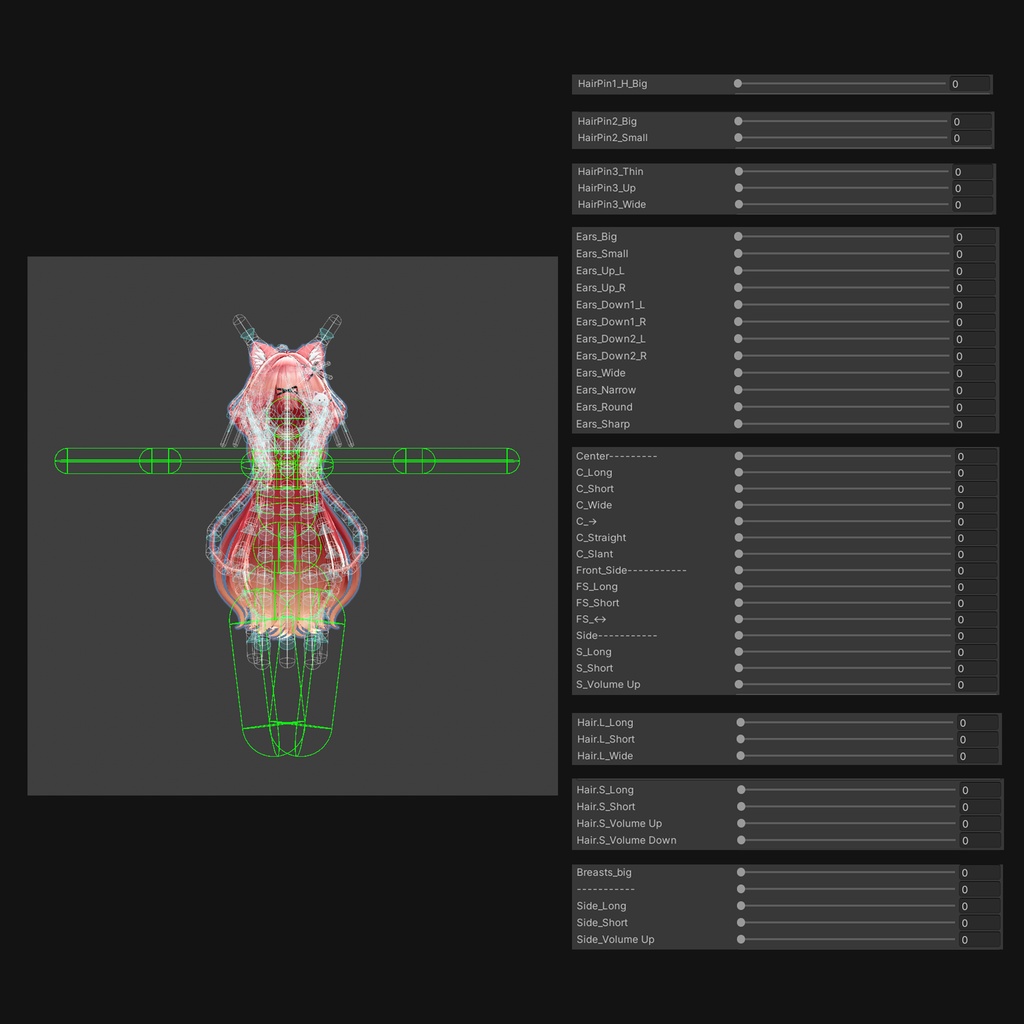Click the HairPin1_H_Big slider handle
The image size is (1024, 1024).
click(738, 84)
